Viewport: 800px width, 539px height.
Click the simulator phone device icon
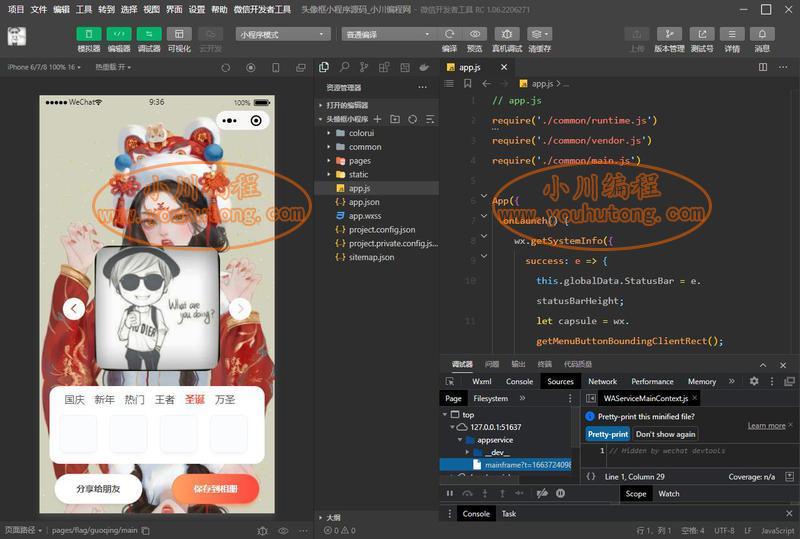pyautogui.click(x=276, y=67)
